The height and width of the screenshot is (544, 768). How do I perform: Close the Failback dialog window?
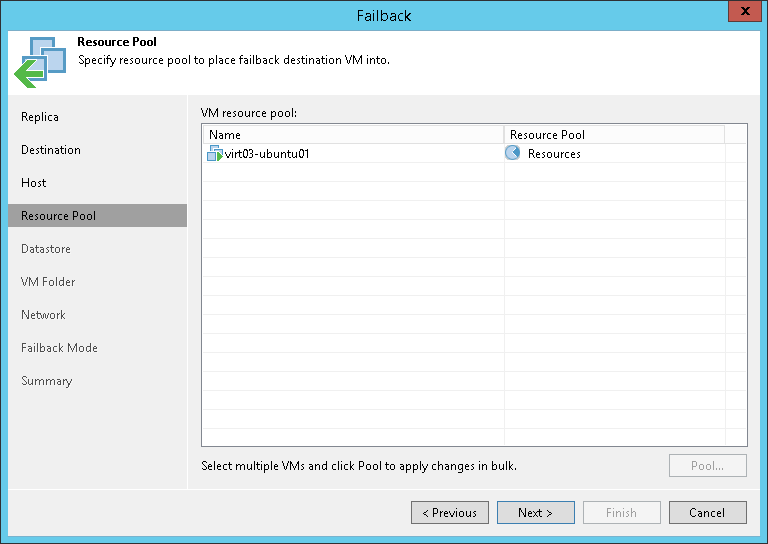(742, 14)
